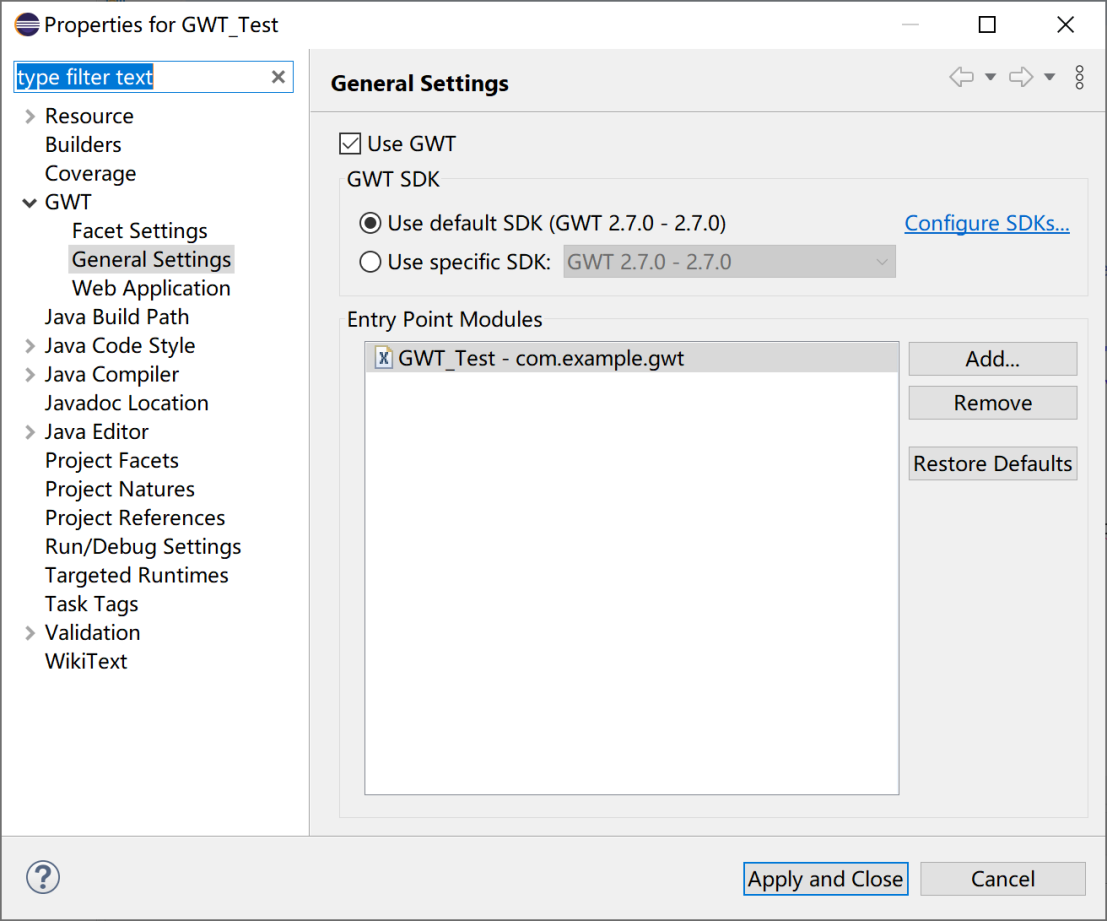Open the three-dot view menu icon

click(1079, 77)
